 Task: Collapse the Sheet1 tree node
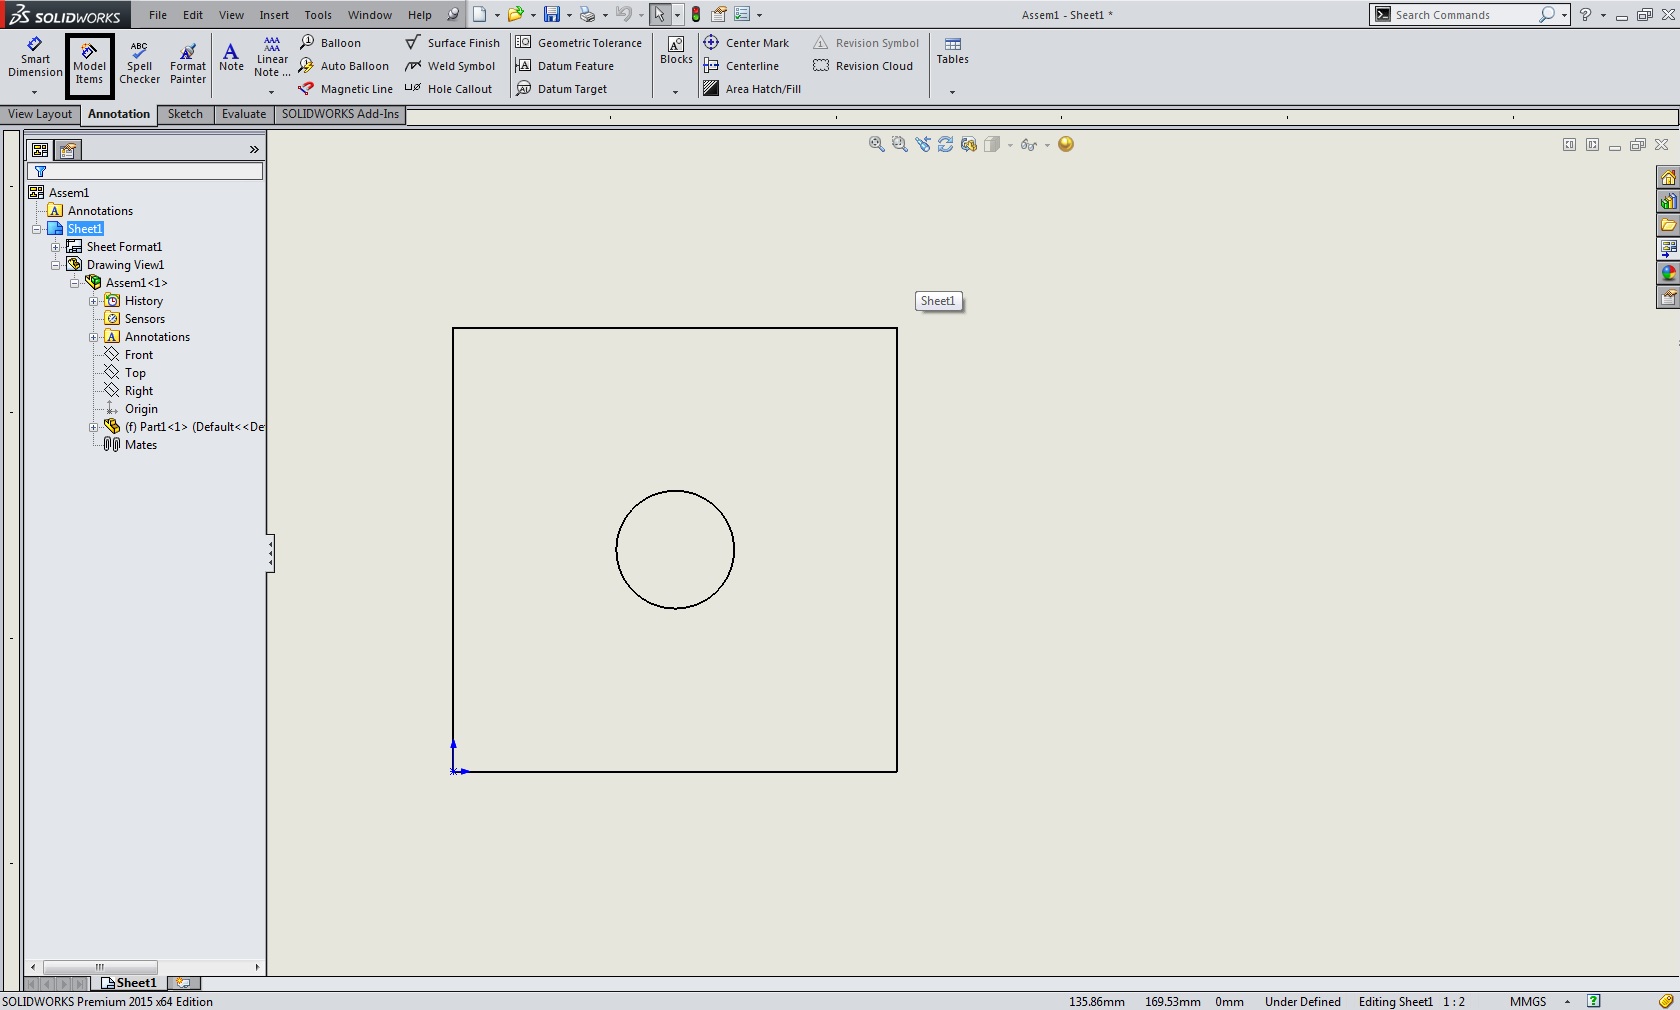37,229
